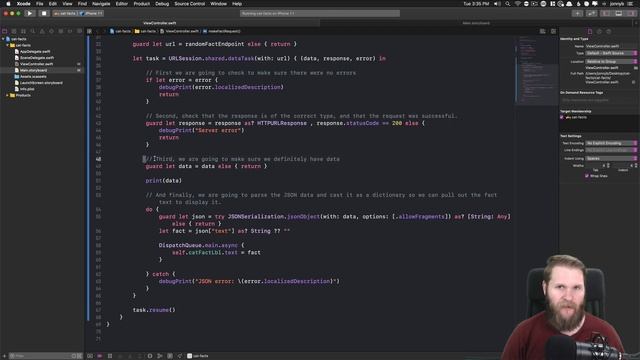Open the Symbol navigator icon
The height and width of the screenshot is (360, 640).
click(x=23, y=31)
